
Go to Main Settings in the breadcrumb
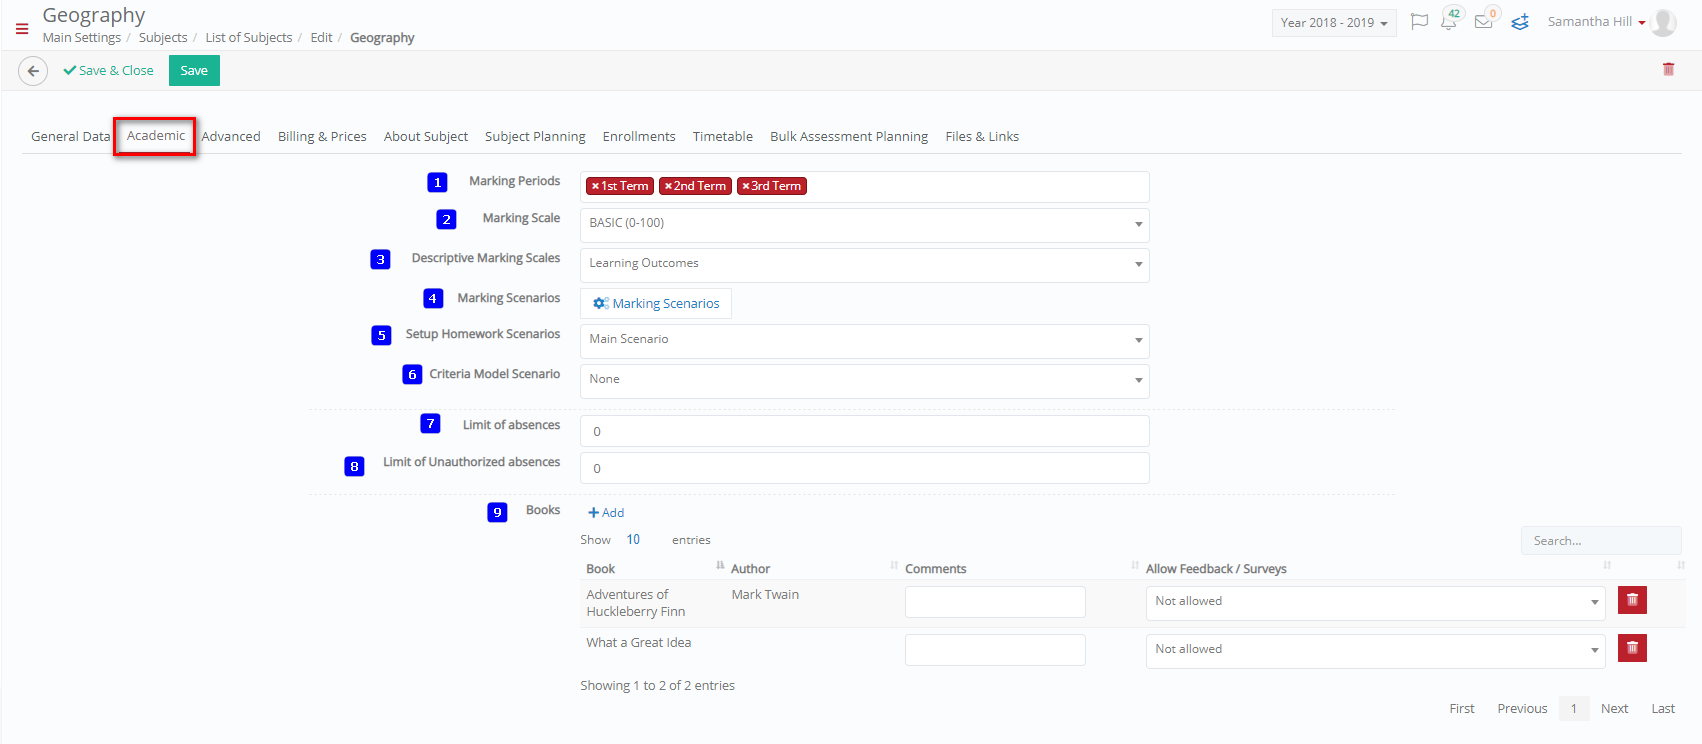tap(82, 38)
